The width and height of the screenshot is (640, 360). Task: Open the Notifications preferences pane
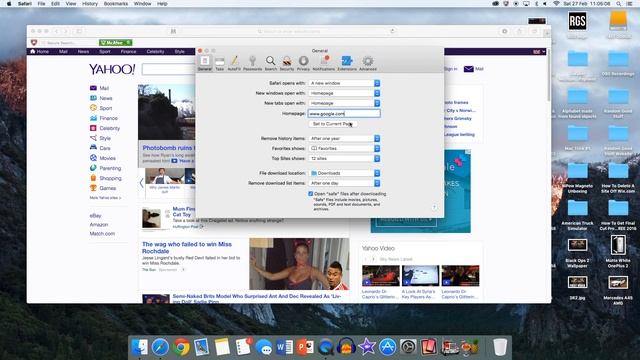pos(324,63)
